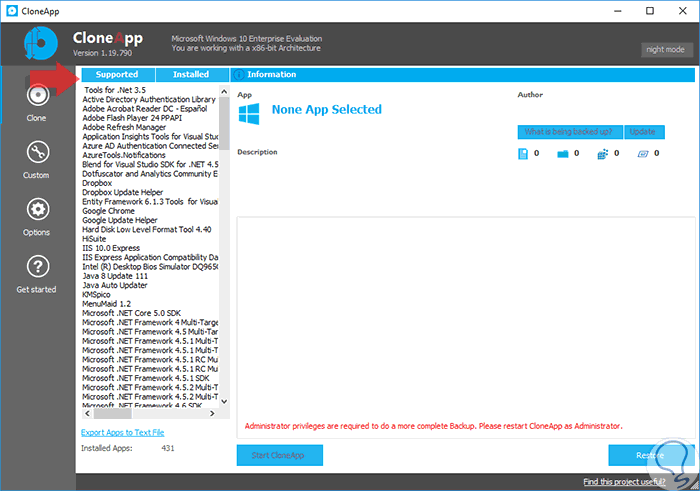Select Application Insights Tools for Visual Studio
Screen dimensions: 700x491
(x=150, y=137)
